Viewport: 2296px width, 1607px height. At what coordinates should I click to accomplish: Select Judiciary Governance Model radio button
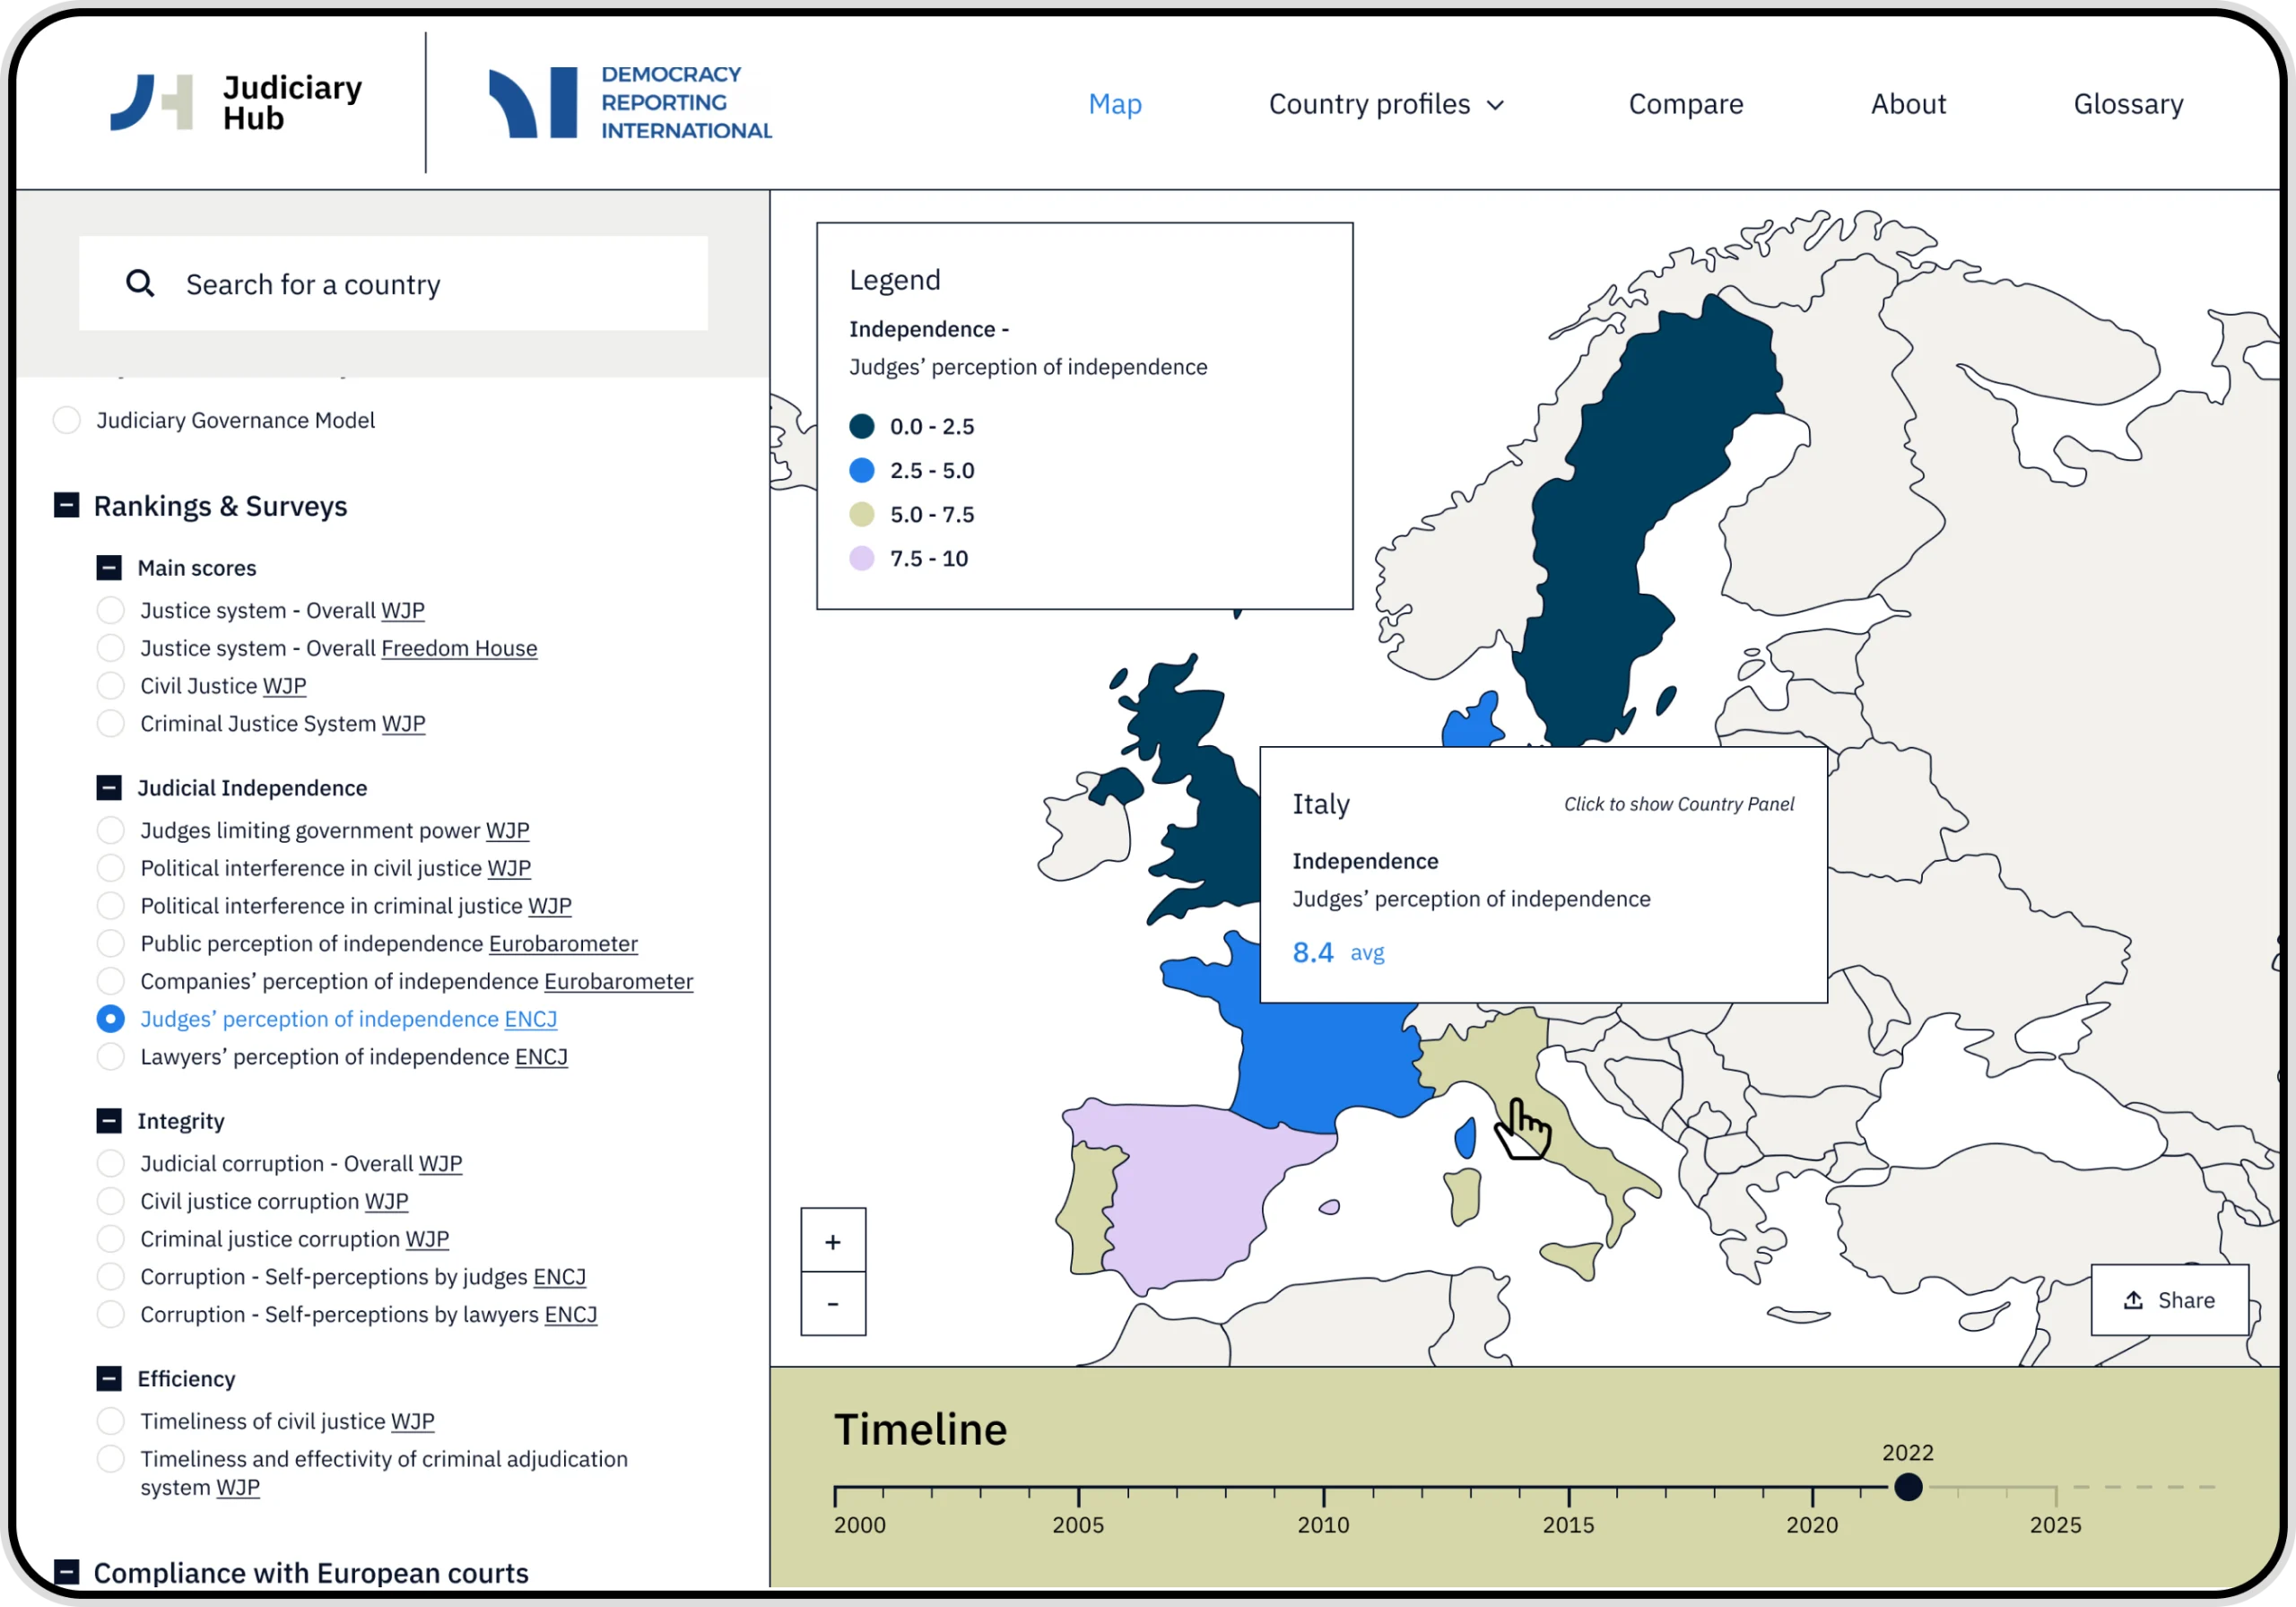67,420
